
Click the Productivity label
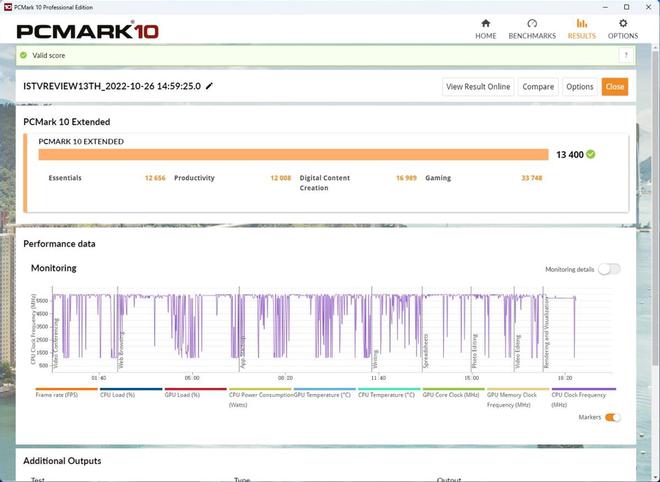(194, 178)
